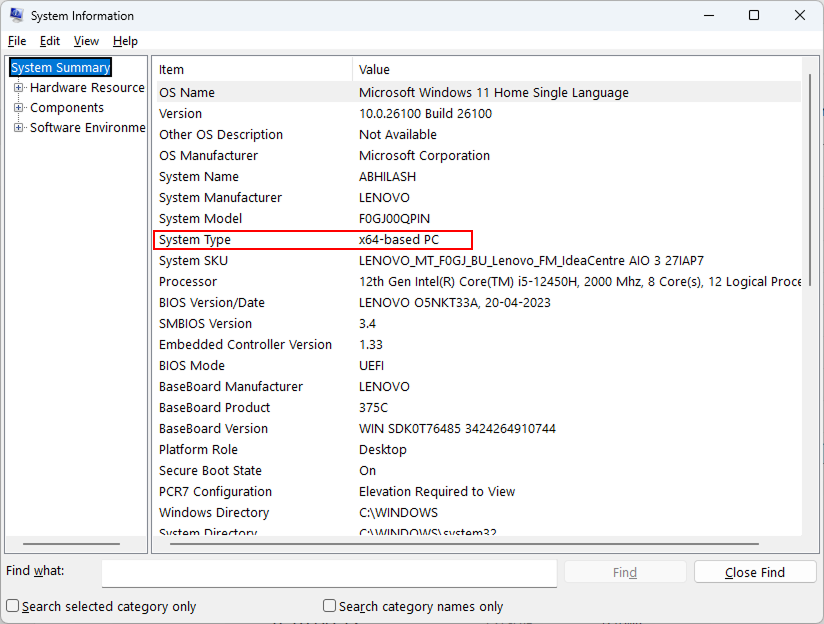
Task: Click the Elevation Required to View value
Action: tap(437, 492)
